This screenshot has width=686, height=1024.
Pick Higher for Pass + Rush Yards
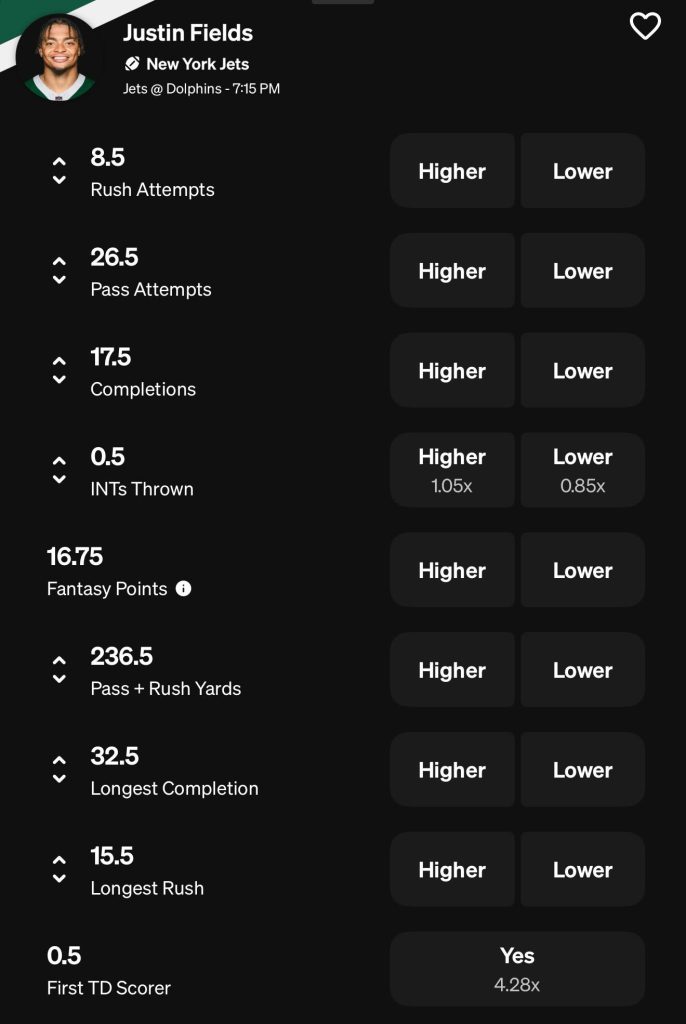(452, 670)
